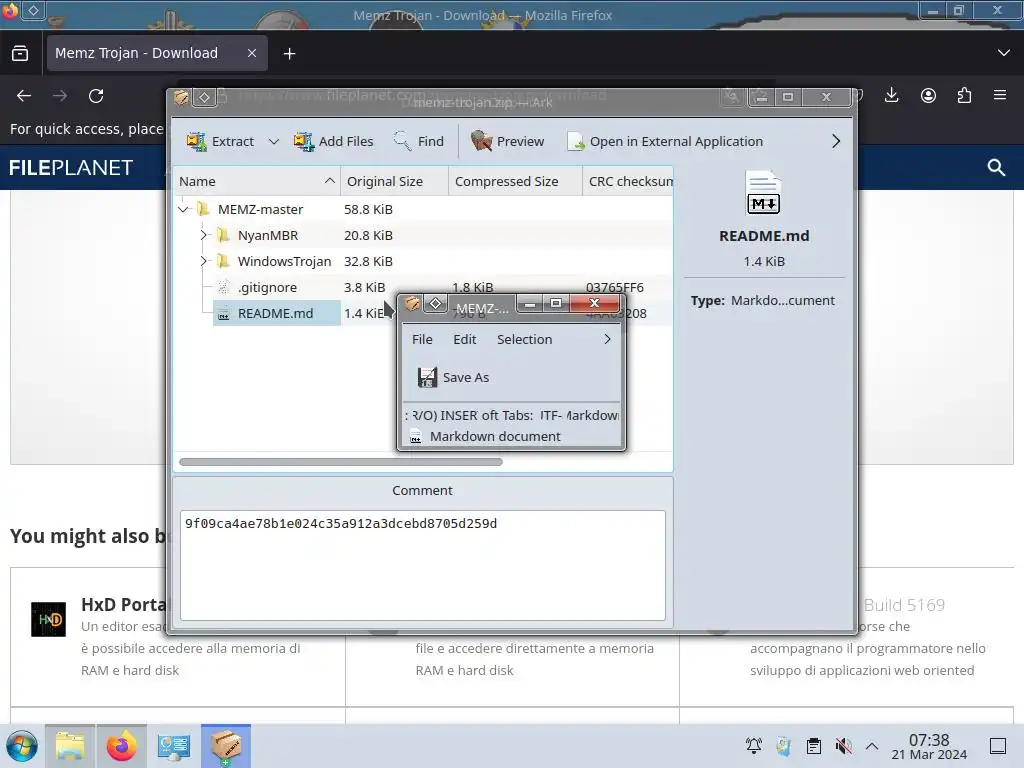
Task: Click the README.md file icon in list
Action: (x=223, y=314)
